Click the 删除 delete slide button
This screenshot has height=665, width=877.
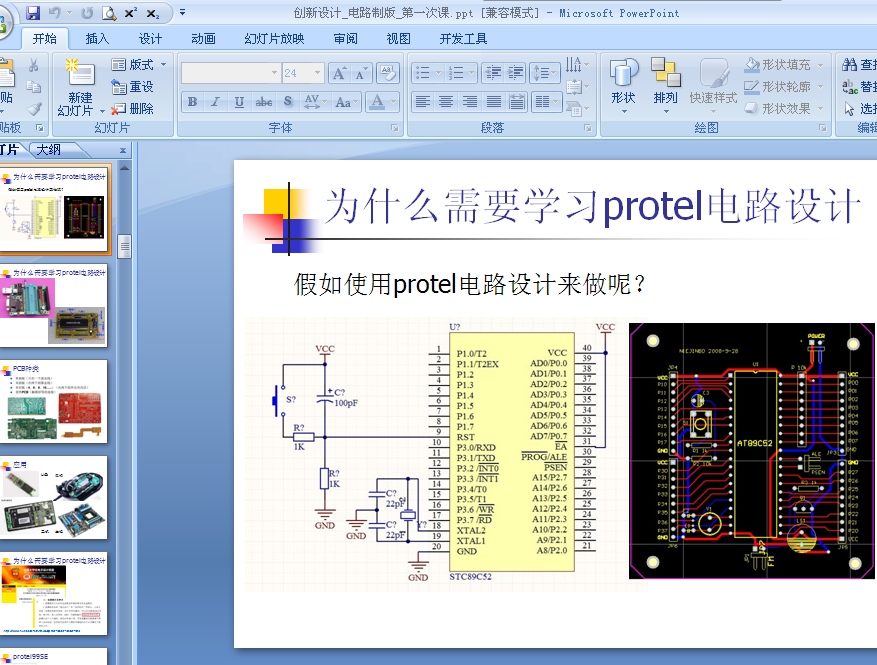pos(133,109)
